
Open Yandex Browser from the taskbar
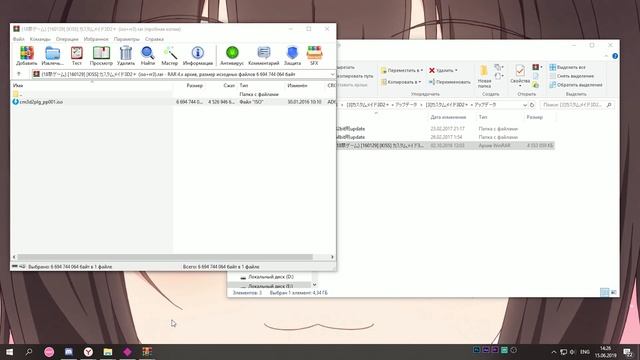point(88,351)
